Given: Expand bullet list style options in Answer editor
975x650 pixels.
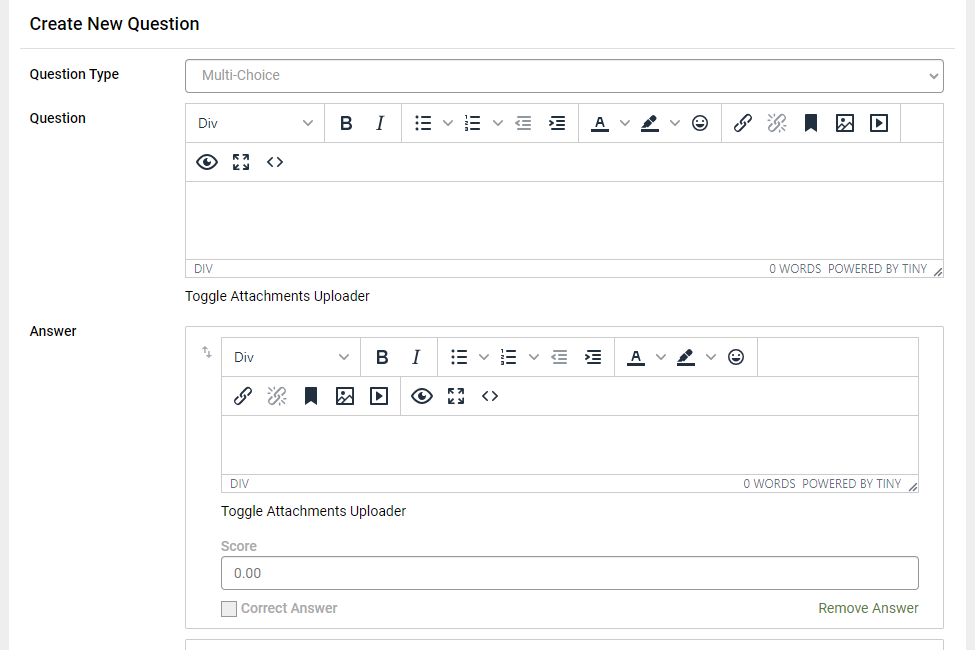Looking at the screenshot, I should click(x=484, y=357).
